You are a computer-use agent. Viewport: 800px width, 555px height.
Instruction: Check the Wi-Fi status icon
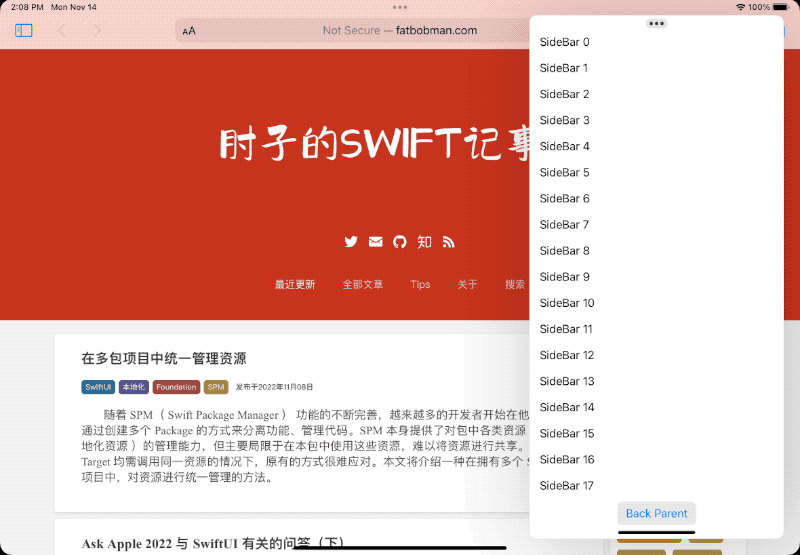740,7
